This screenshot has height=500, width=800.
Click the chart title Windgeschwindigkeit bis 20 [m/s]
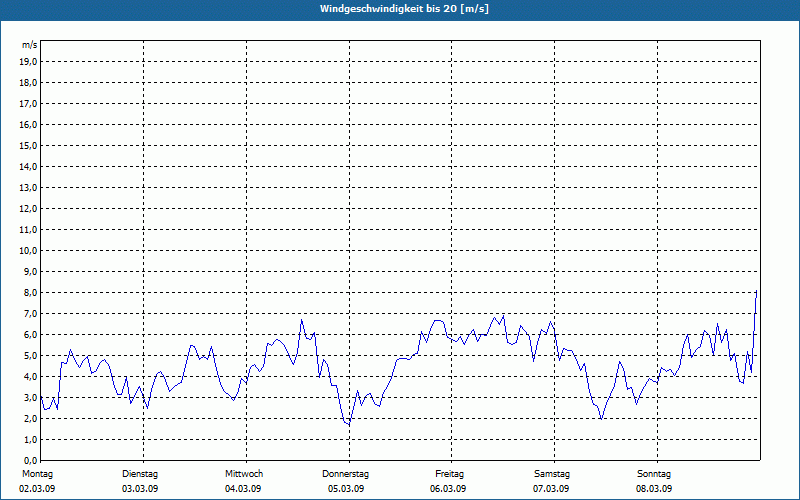click(404, 9)
